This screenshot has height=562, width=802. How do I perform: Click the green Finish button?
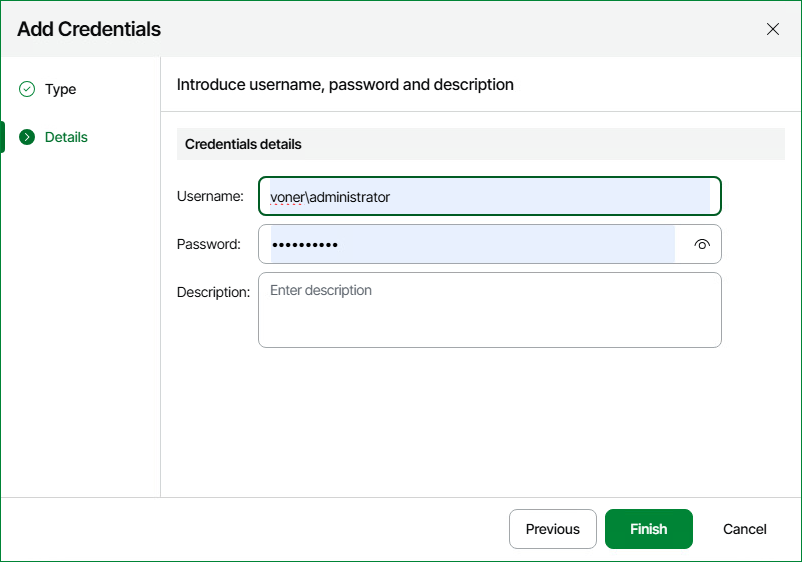[649, 529]
